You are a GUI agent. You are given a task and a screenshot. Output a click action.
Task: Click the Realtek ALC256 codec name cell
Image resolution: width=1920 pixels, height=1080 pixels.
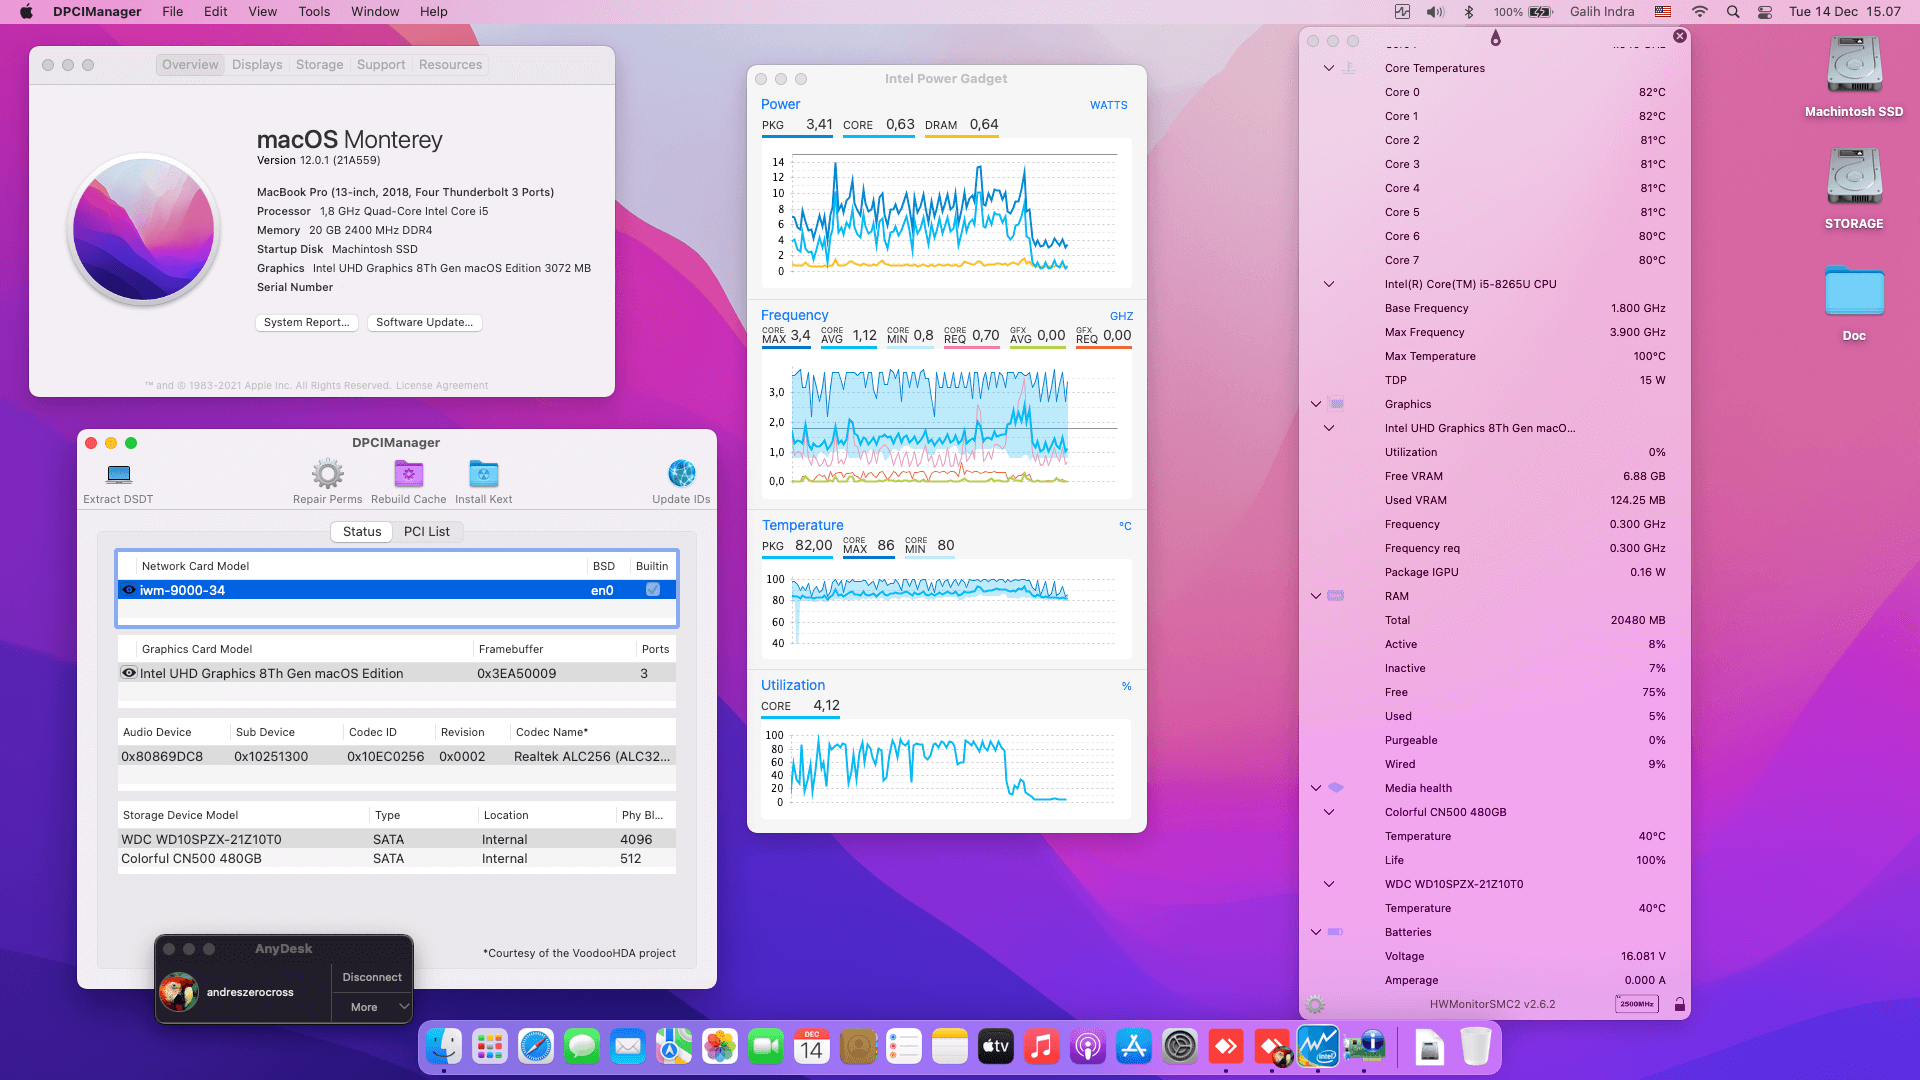pos(593,757)
